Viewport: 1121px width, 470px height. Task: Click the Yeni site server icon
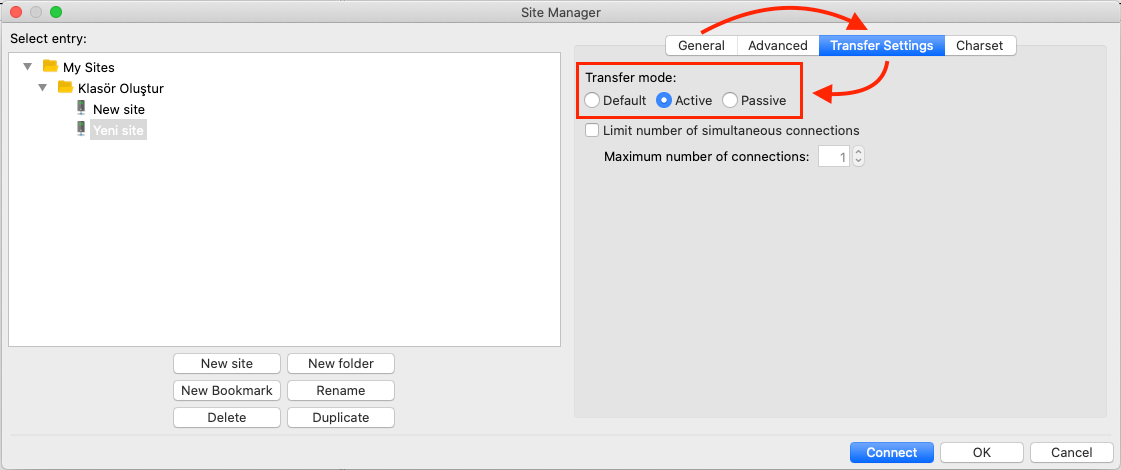coord(81,129)
